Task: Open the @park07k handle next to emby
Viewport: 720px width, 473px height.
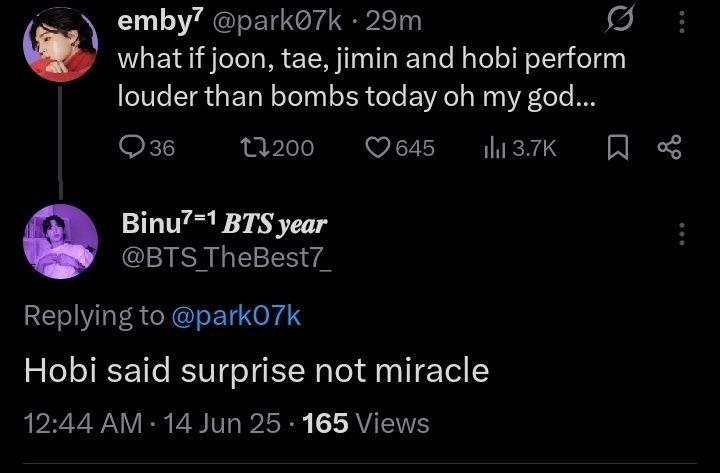Action: 277,21
